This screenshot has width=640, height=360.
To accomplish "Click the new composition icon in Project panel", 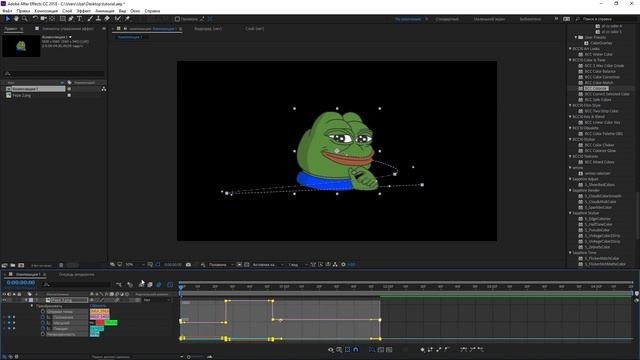I will click(x=21, y=265).
